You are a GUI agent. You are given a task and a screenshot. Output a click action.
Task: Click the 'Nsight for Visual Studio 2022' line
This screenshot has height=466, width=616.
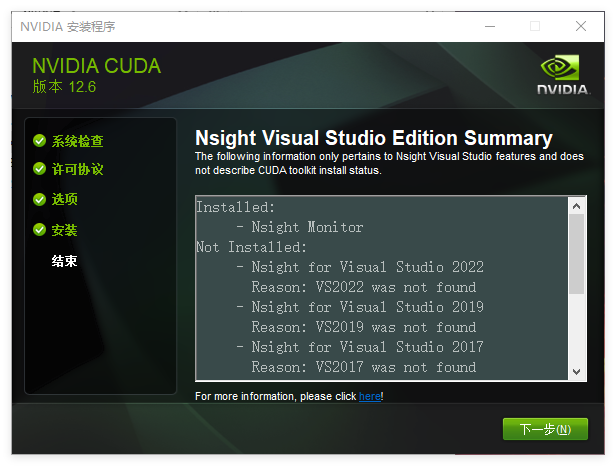click(x=367, y=267)
